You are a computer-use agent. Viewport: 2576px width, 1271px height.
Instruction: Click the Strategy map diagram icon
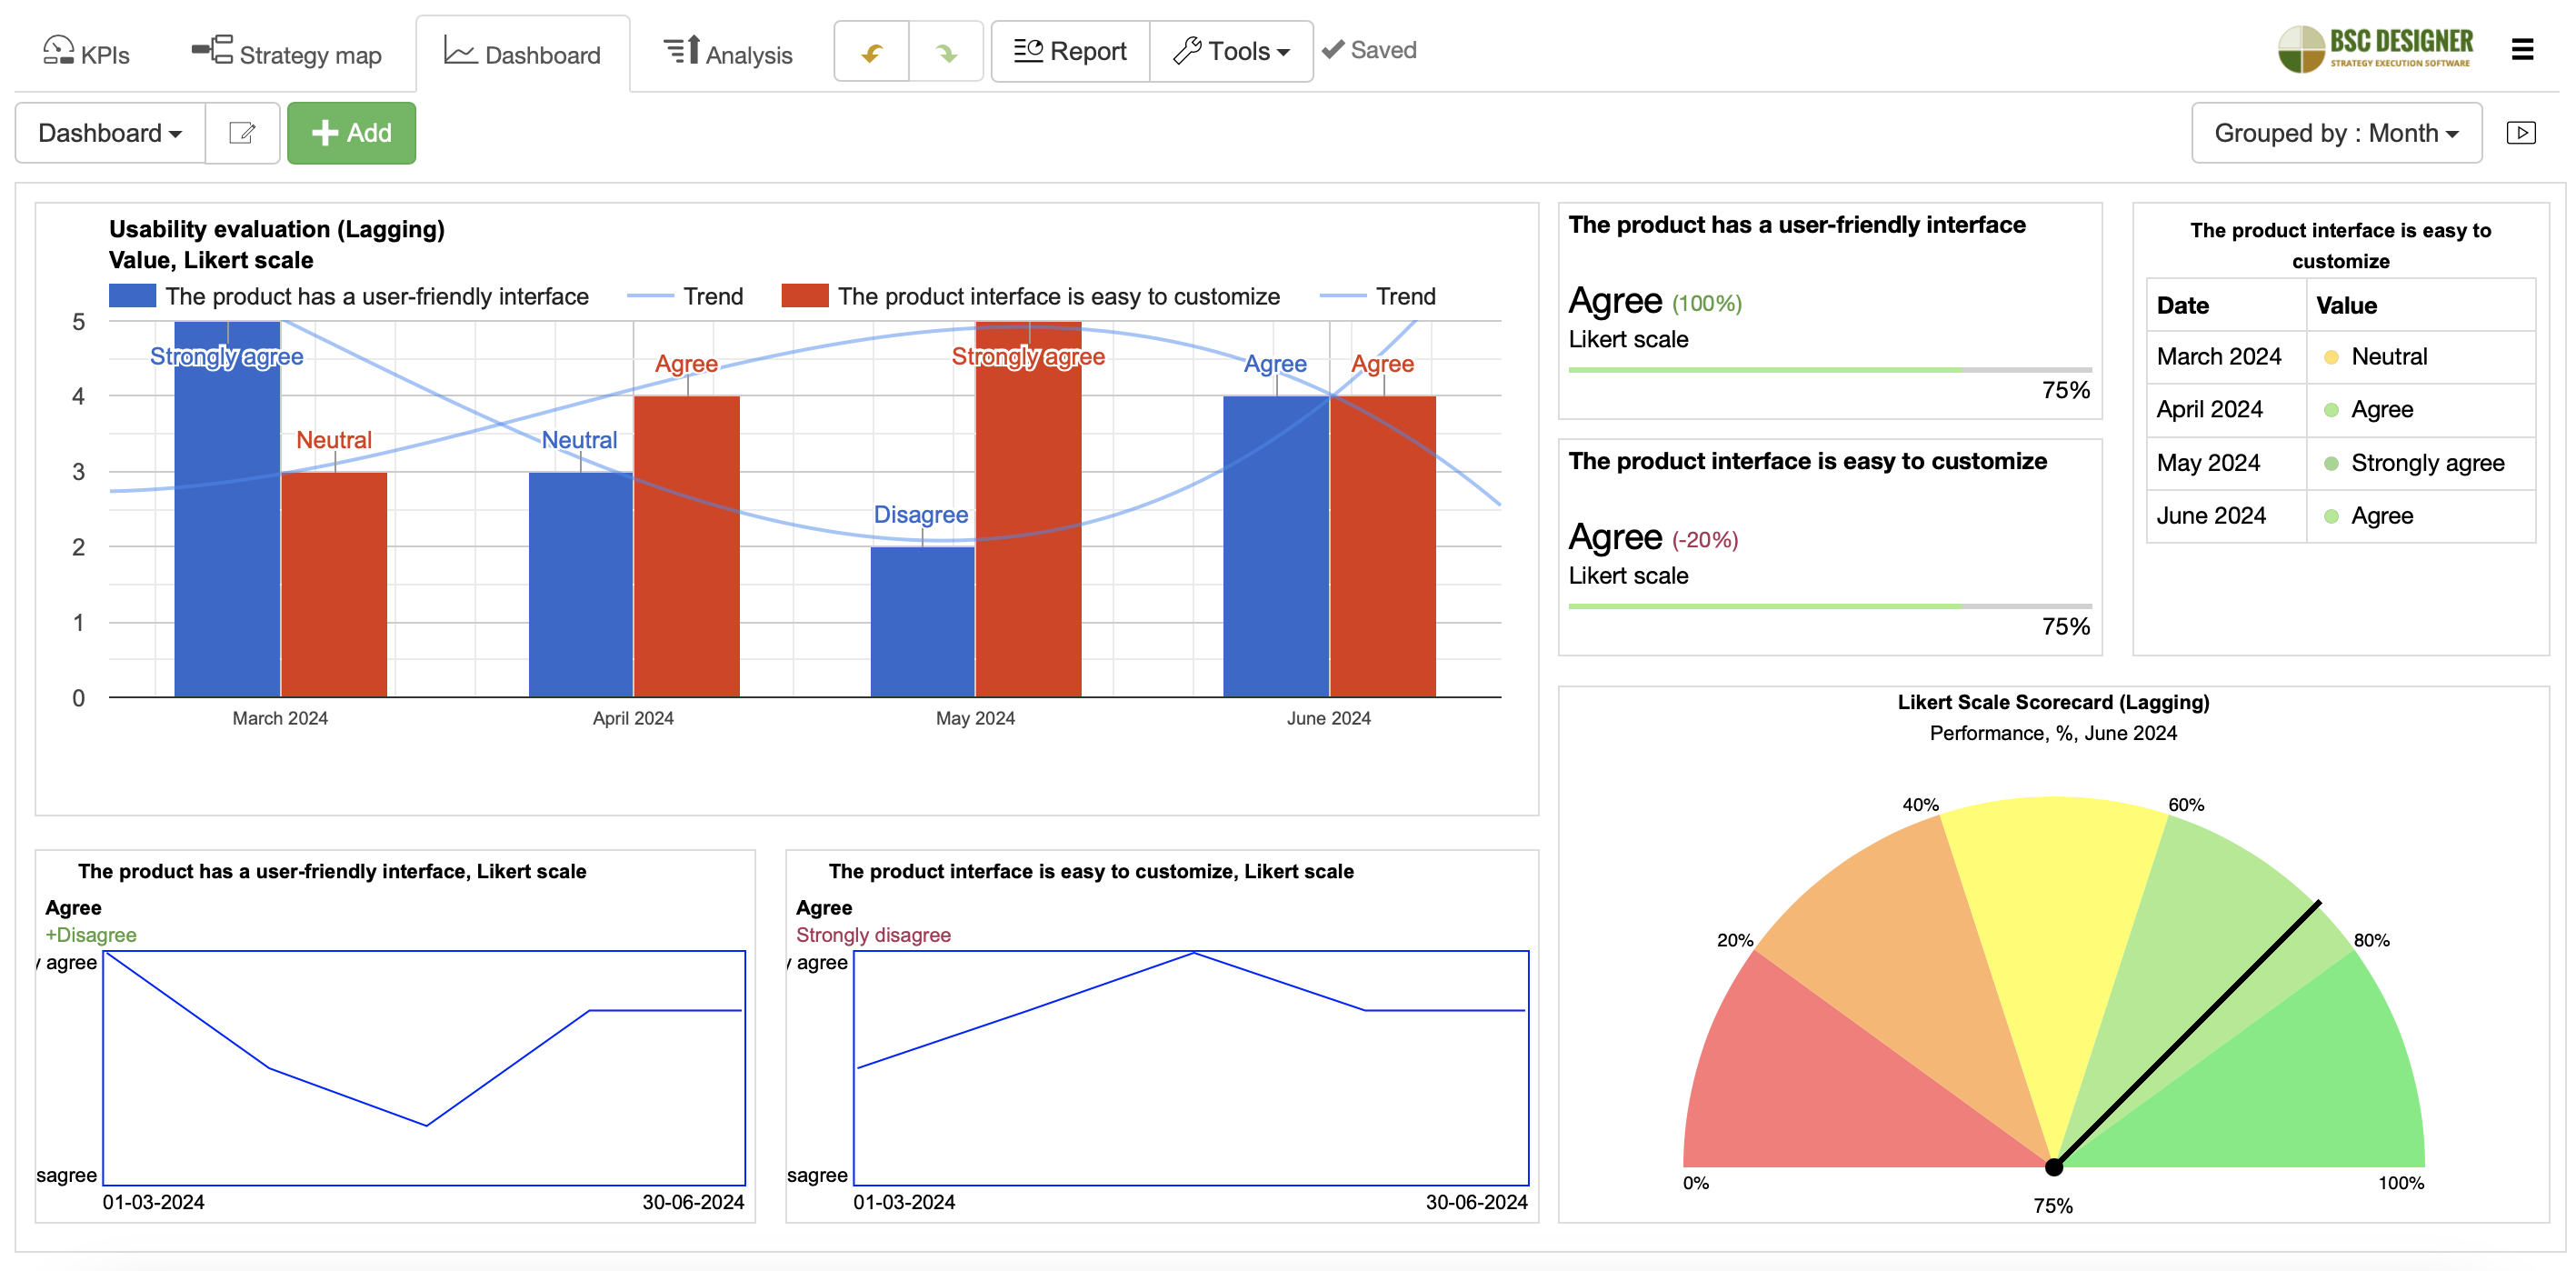(x=212, y=50)
